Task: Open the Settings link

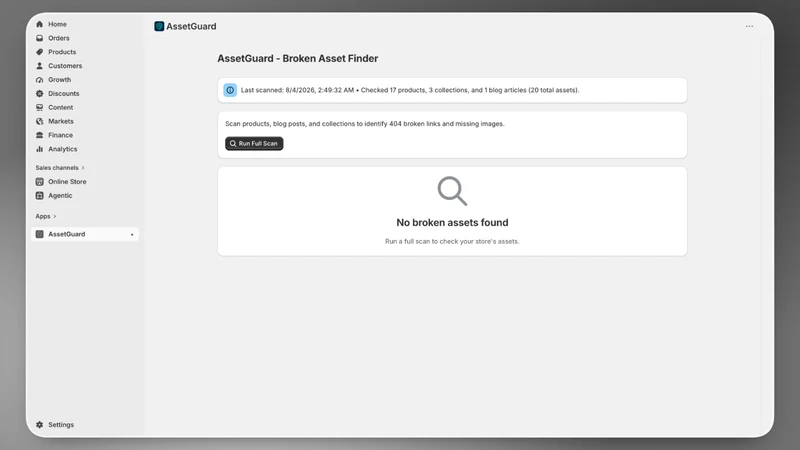Action: click(61, 424)
